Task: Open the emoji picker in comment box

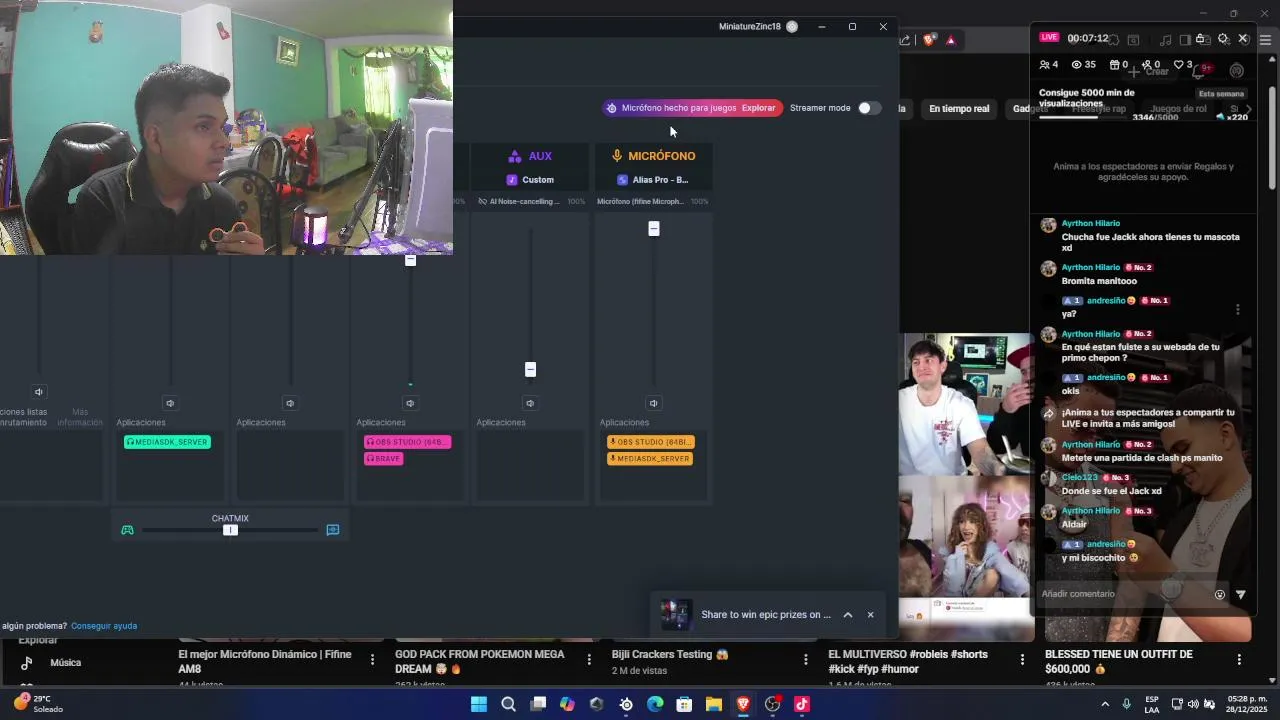Action: click(x=1220, y=595)
